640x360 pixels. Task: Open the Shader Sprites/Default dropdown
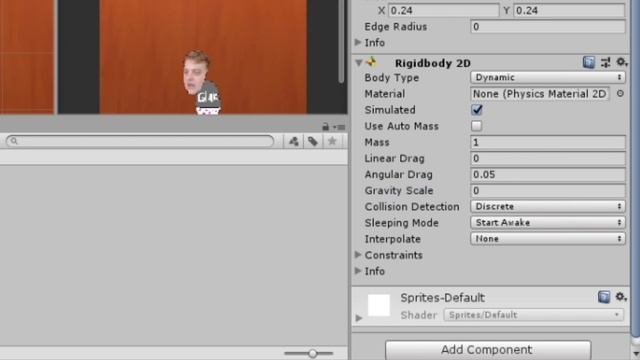pos(533,315)
